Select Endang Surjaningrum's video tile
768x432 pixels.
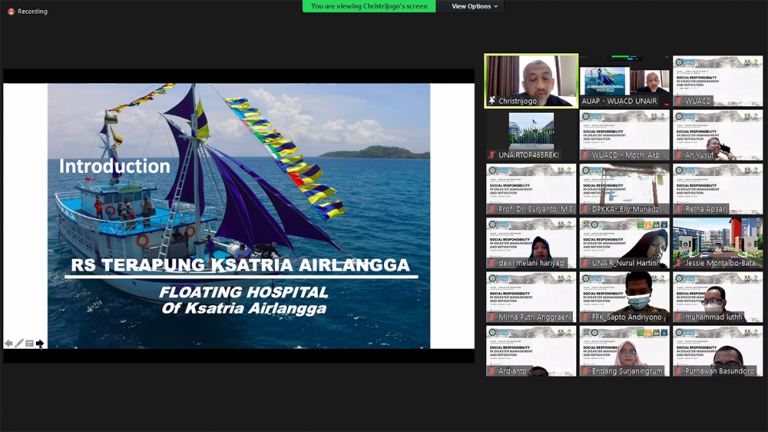[x=624, y=350]
